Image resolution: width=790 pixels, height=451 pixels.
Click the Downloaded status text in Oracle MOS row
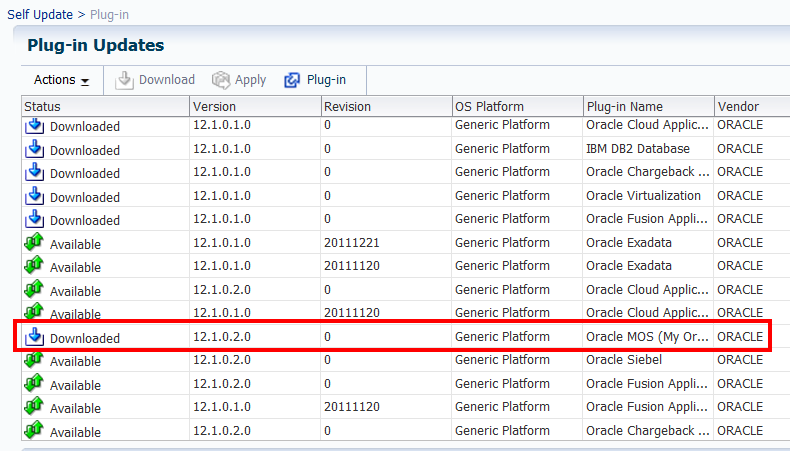point(85,339)
